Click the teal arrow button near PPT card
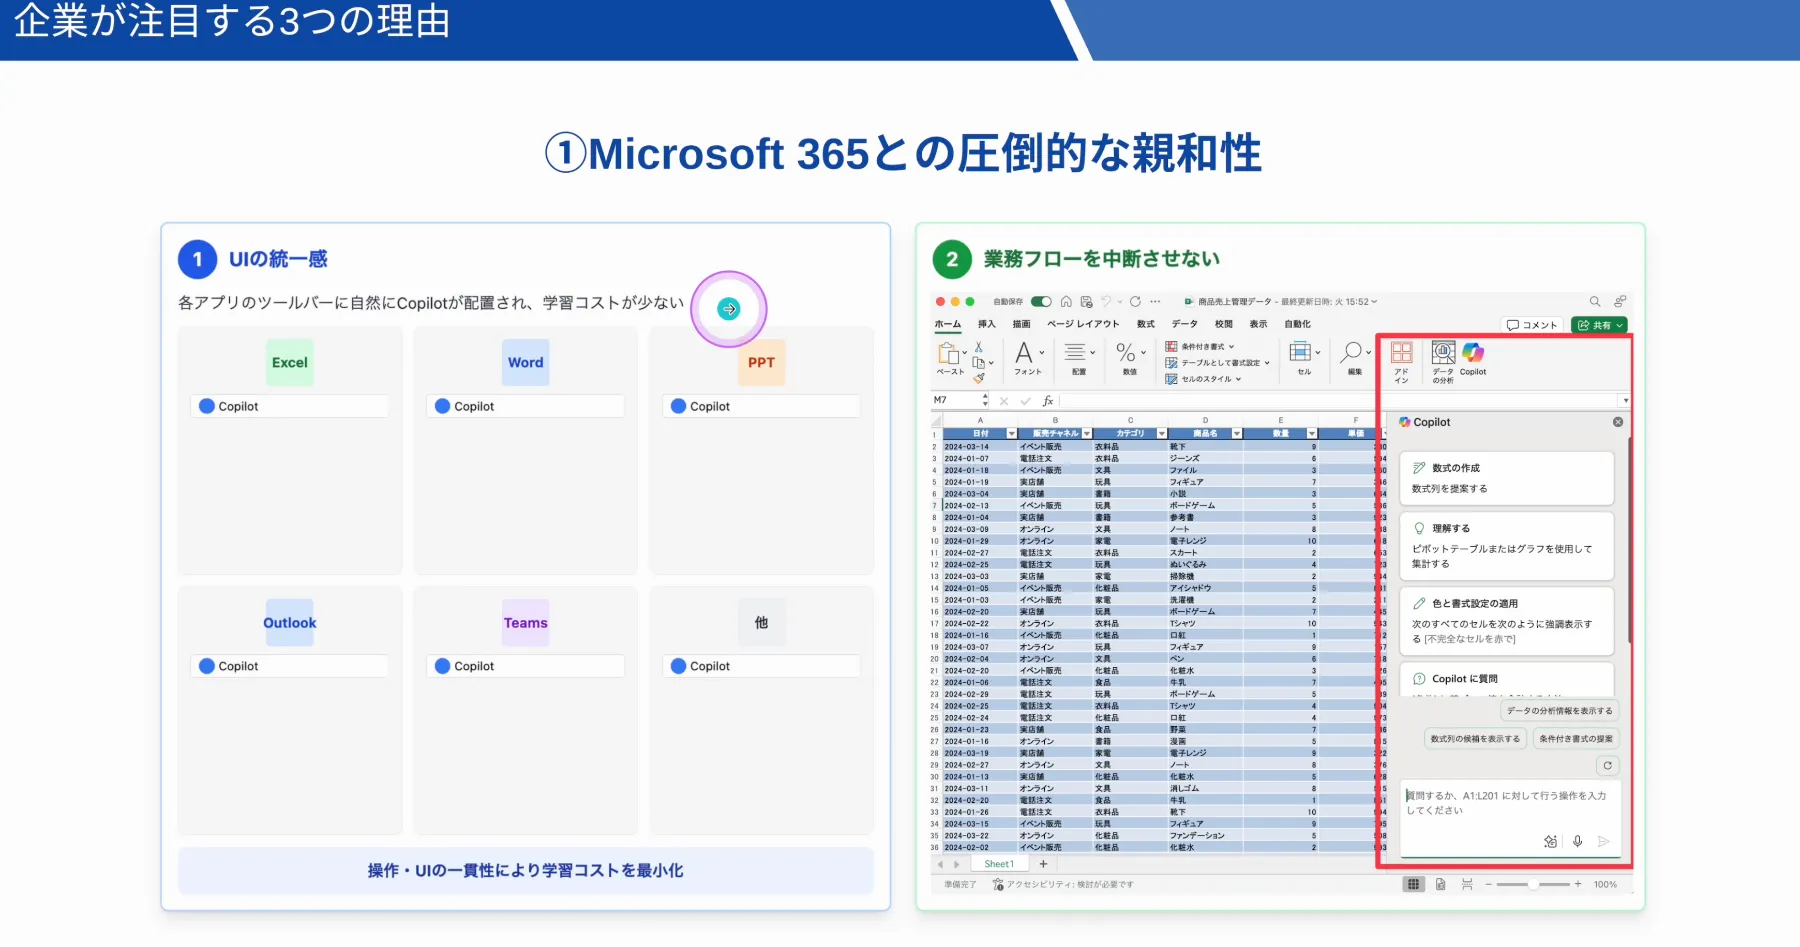1800x947 pixels. tap(729, 309)
